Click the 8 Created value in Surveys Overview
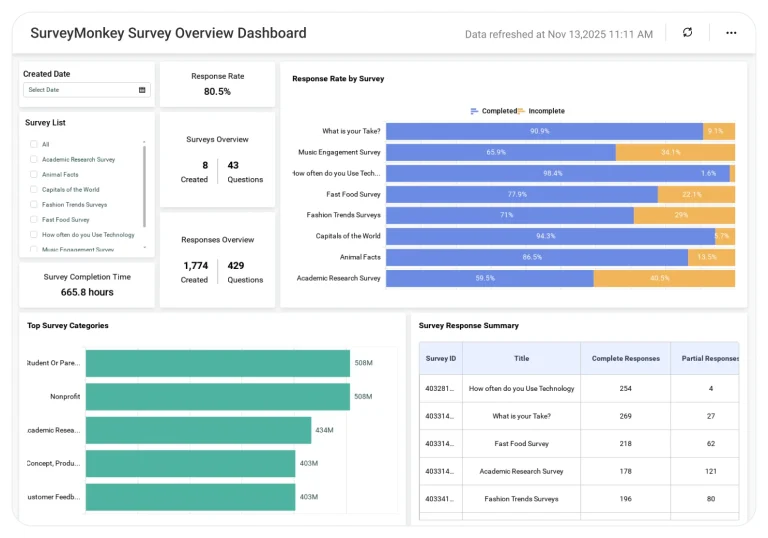Image resolution: width=768 pixels, height=538 pixels. tap(205, 165)
